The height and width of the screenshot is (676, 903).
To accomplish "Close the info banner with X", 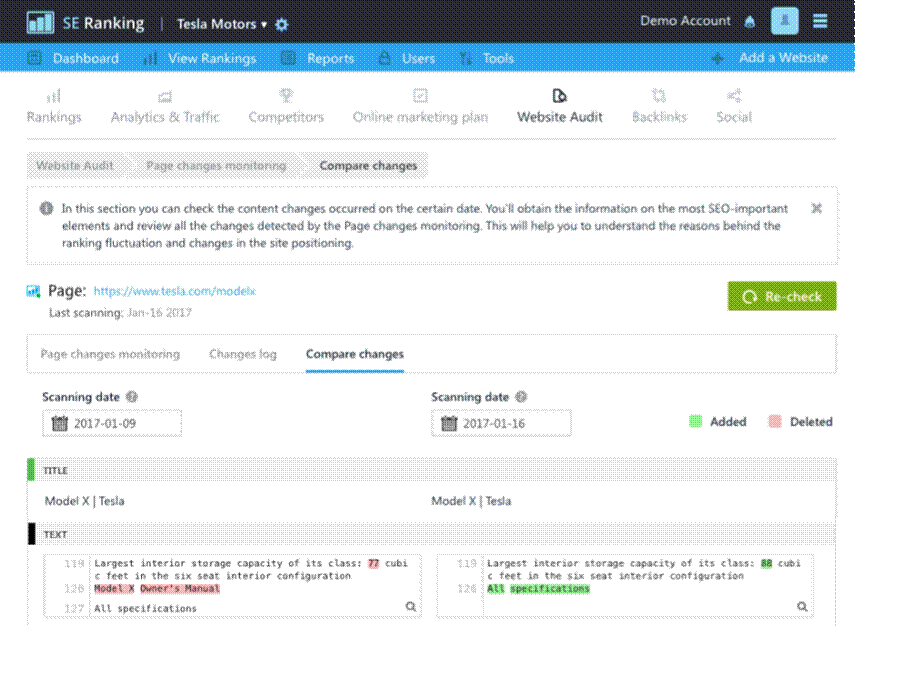I will [x=816, y=209].
